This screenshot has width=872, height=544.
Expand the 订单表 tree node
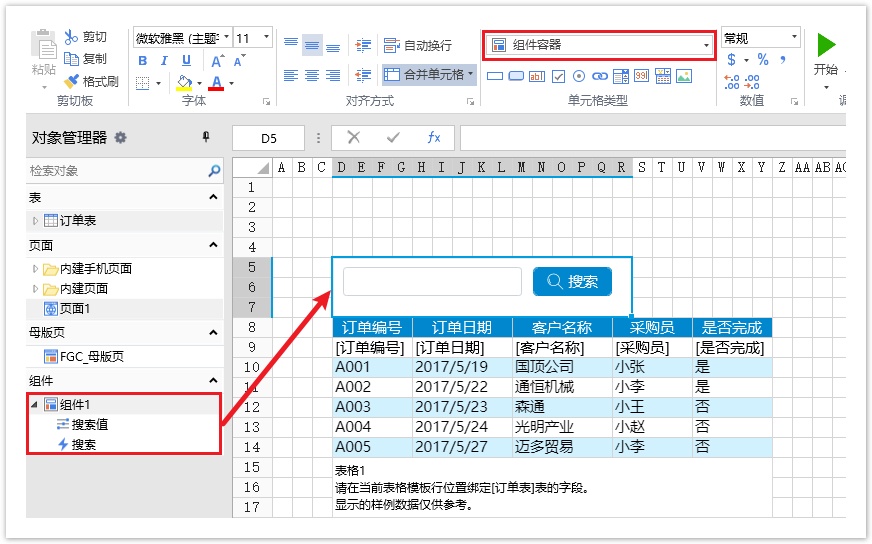tap(35, 221)
